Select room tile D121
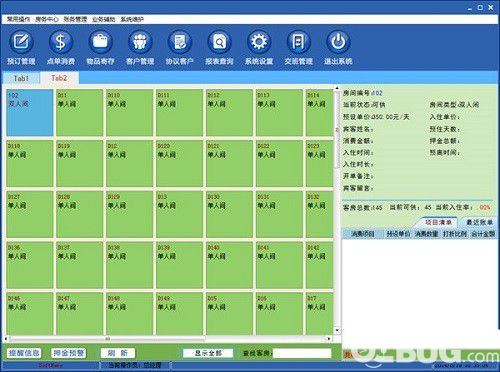500x372 pixels. (x=229, y=163)
